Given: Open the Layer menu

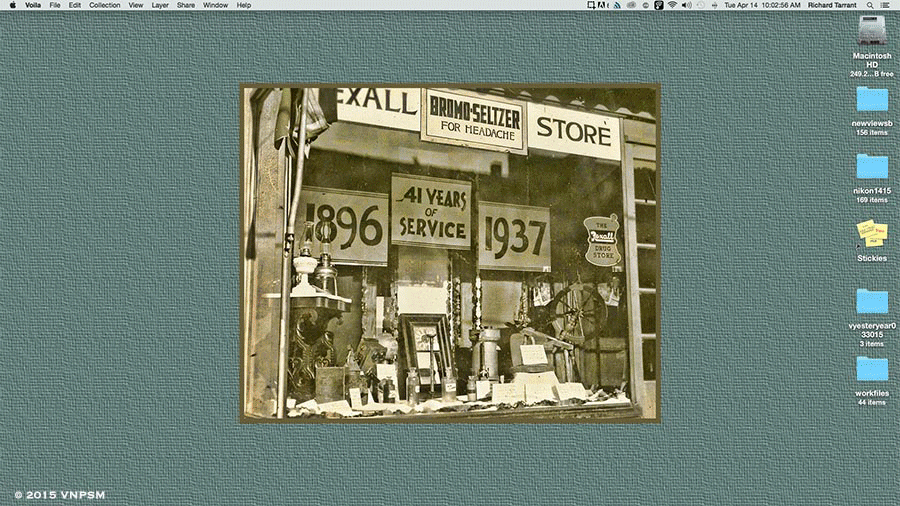Looking at the screenshot, I should tap(160, 5).
